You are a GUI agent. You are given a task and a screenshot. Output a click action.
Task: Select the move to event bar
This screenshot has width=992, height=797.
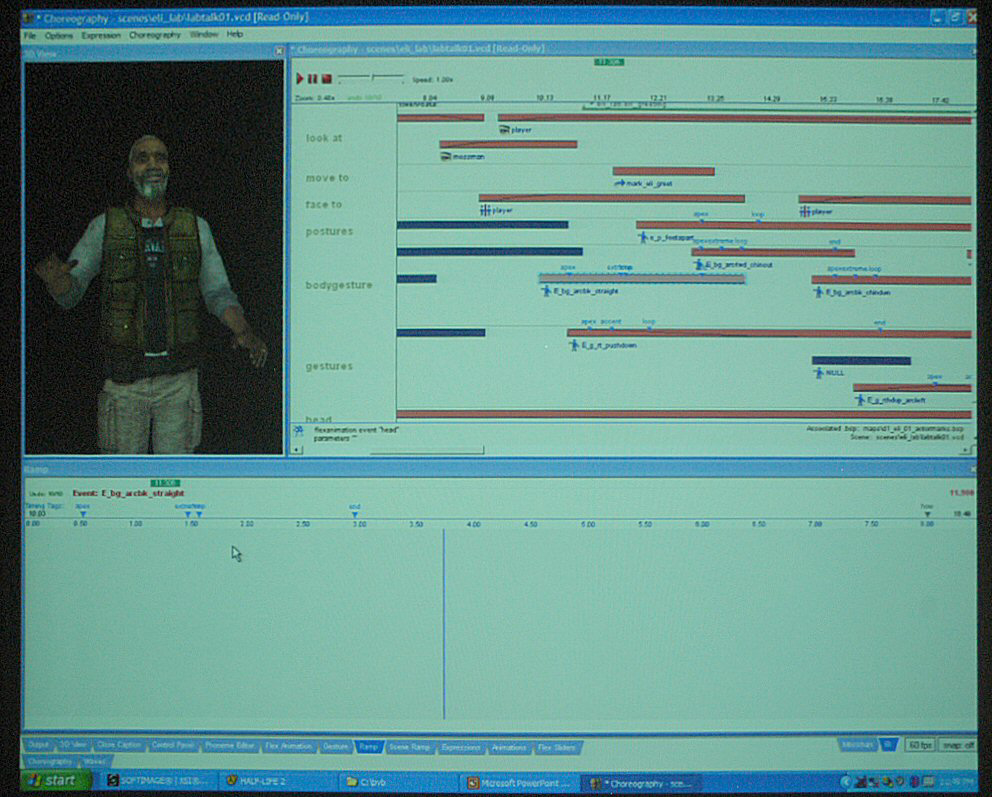[664, 171]
